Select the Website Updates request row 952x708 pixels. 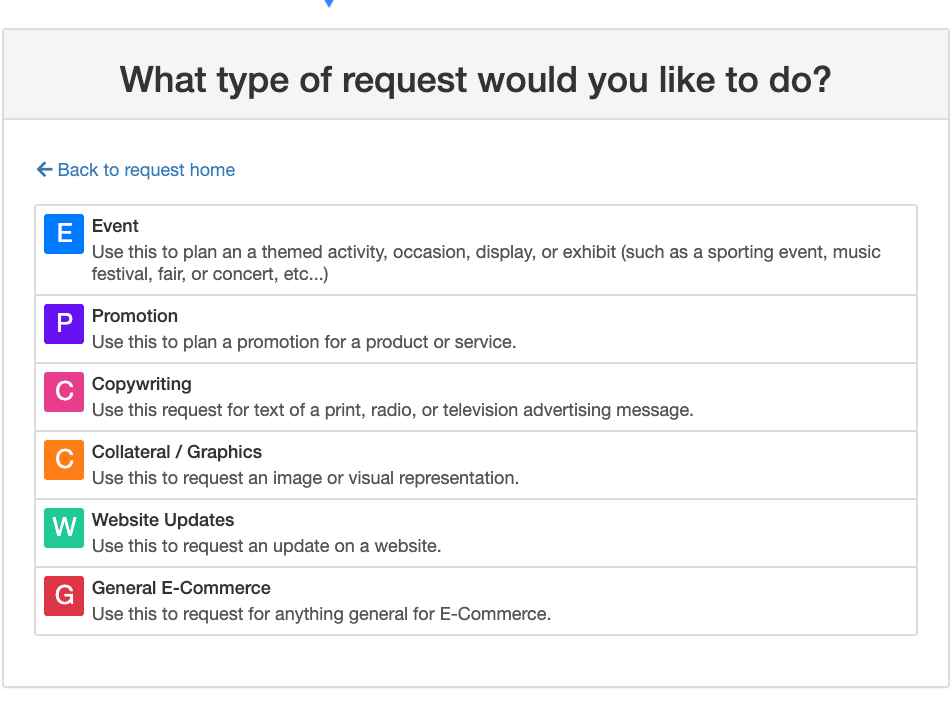[x=475, y=529]
